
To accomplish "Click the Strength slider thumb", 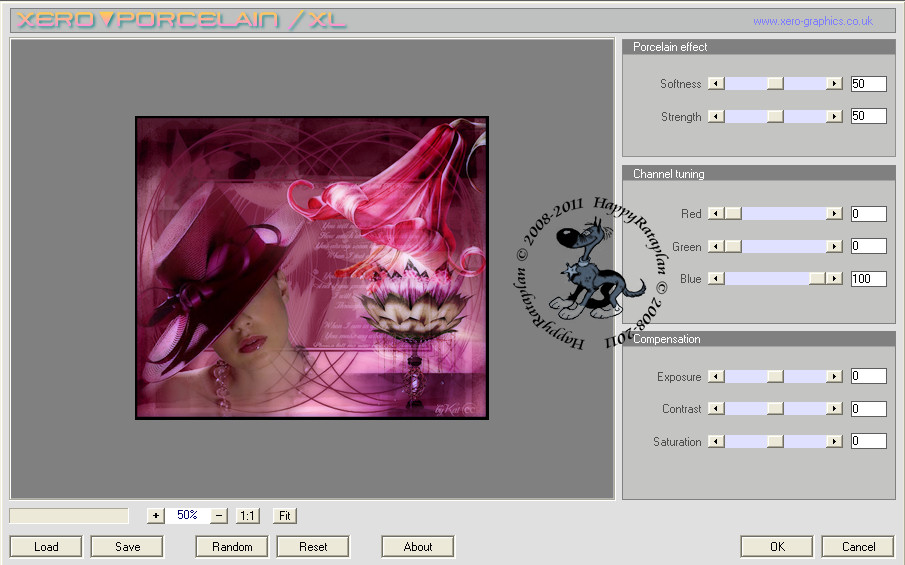I will pyautogui.click(x=775, y=117).
